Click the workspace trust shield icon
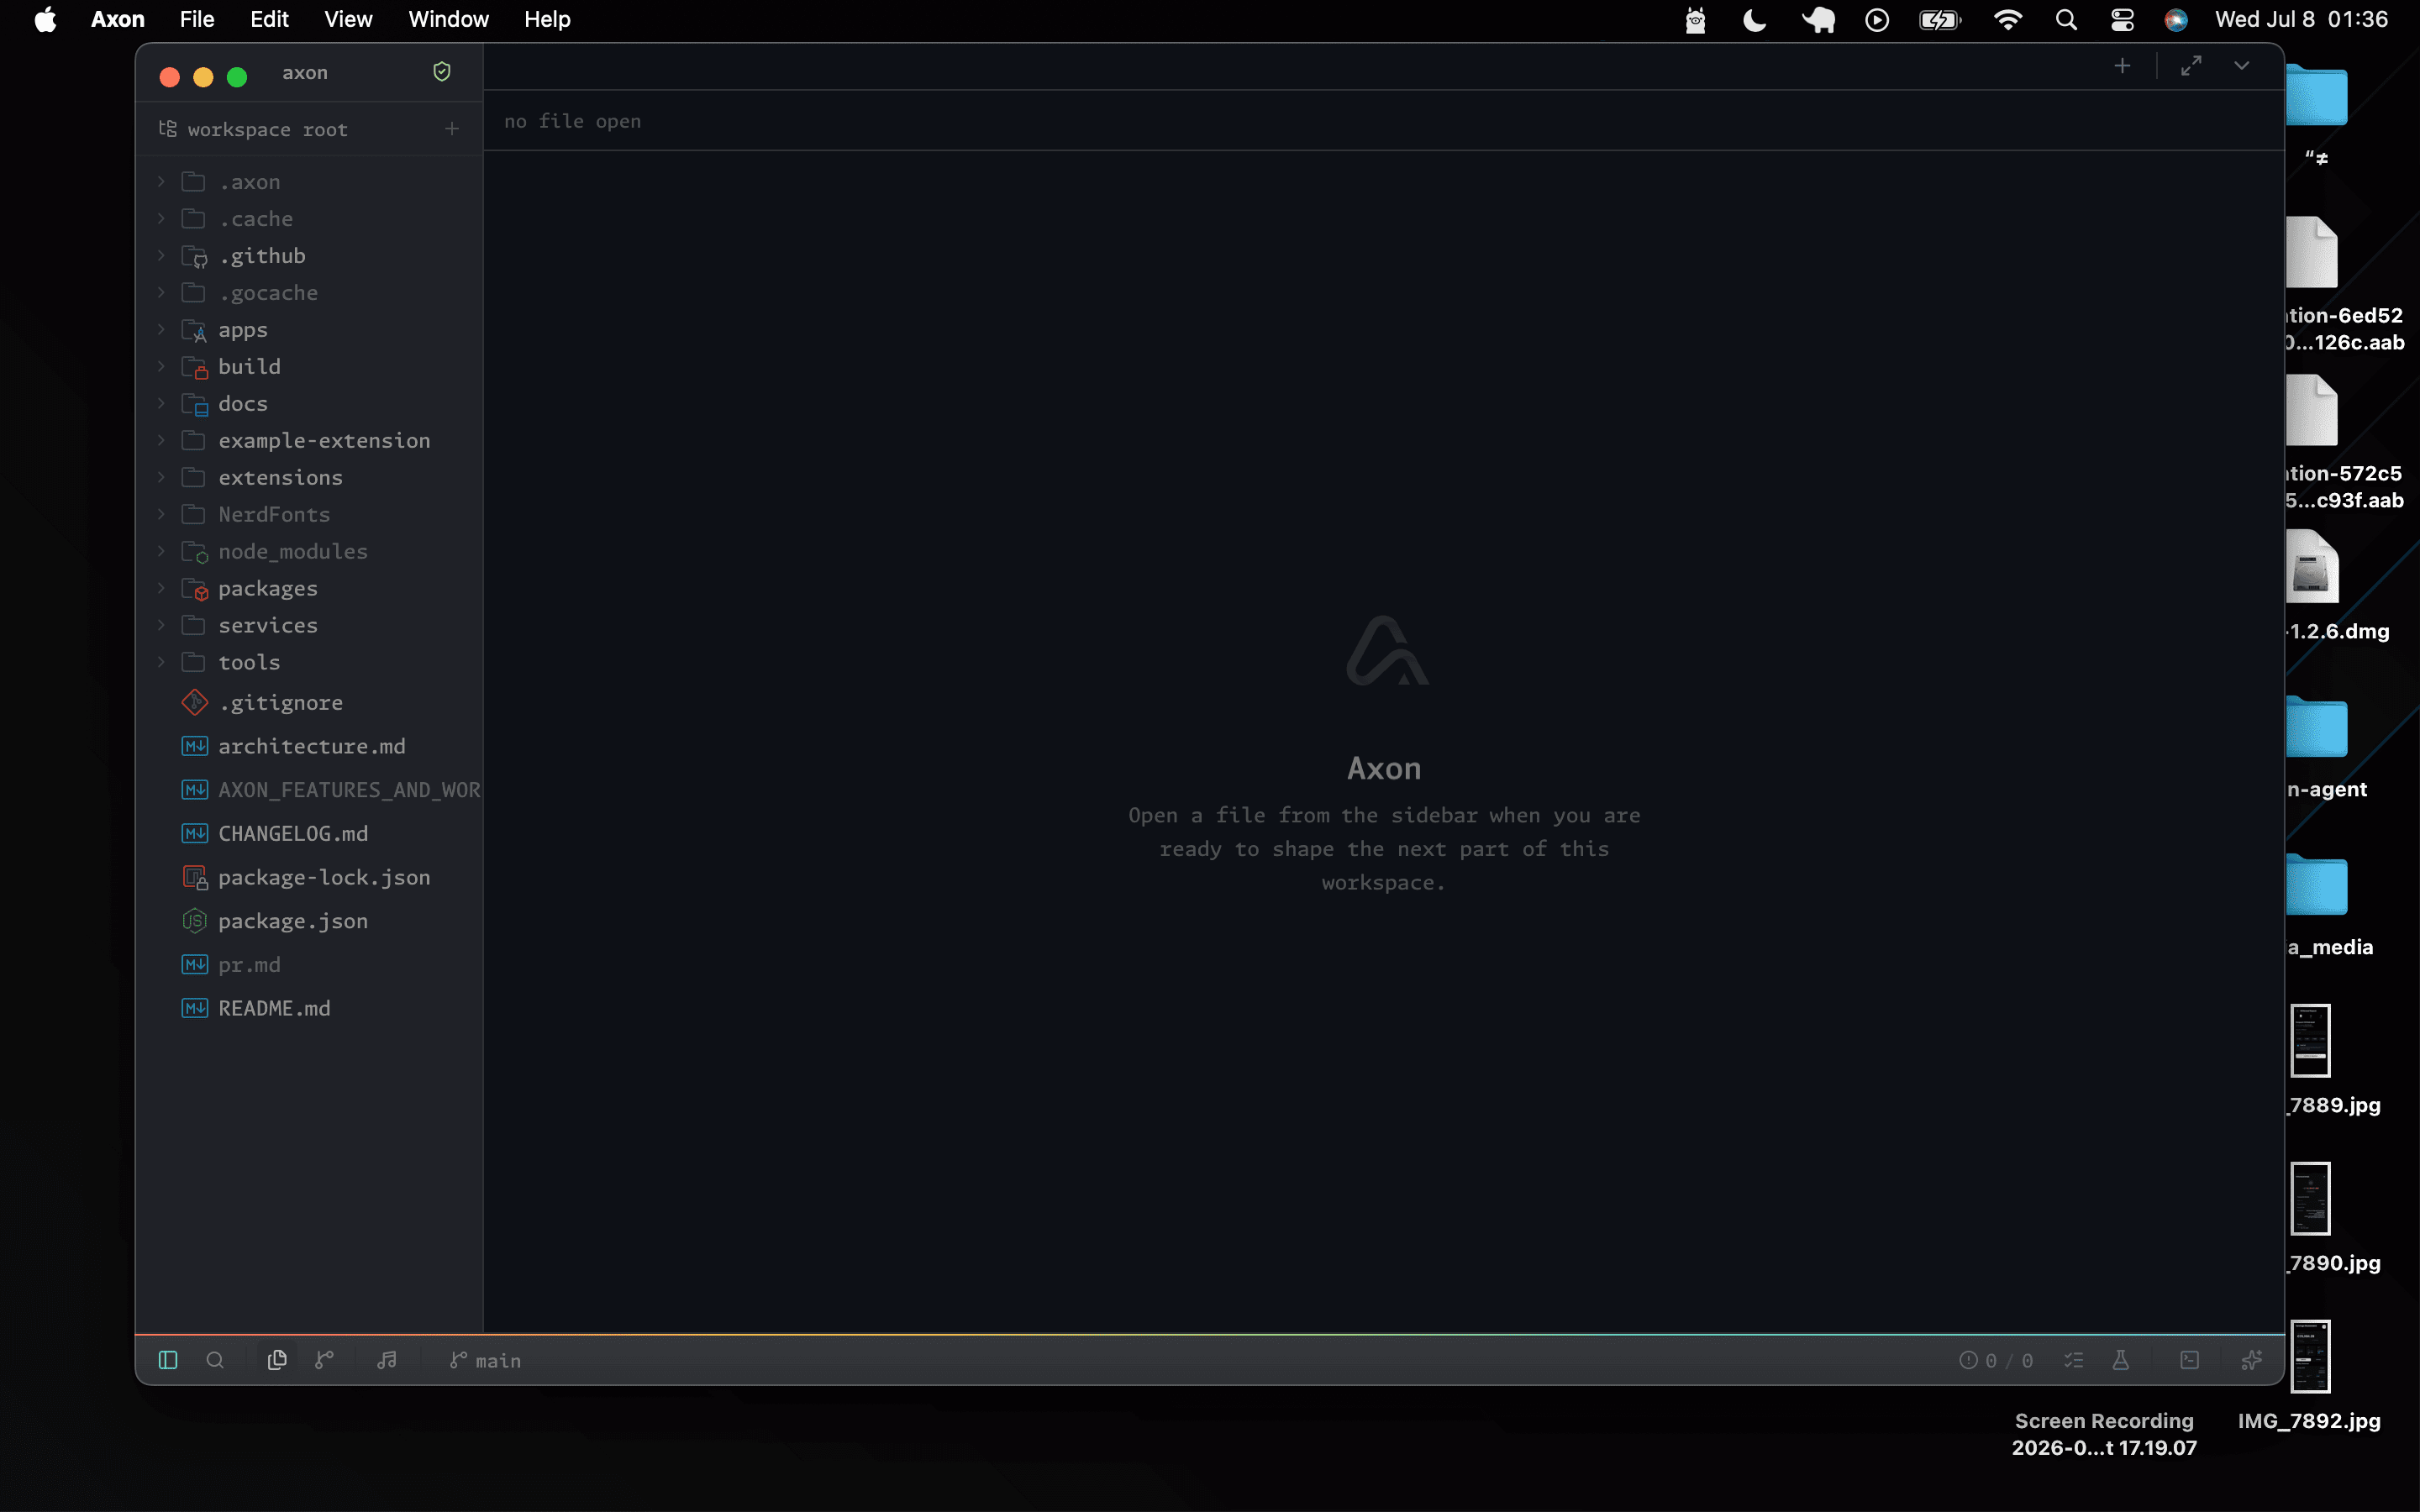2420x1512 pixels. click(442, 72)
